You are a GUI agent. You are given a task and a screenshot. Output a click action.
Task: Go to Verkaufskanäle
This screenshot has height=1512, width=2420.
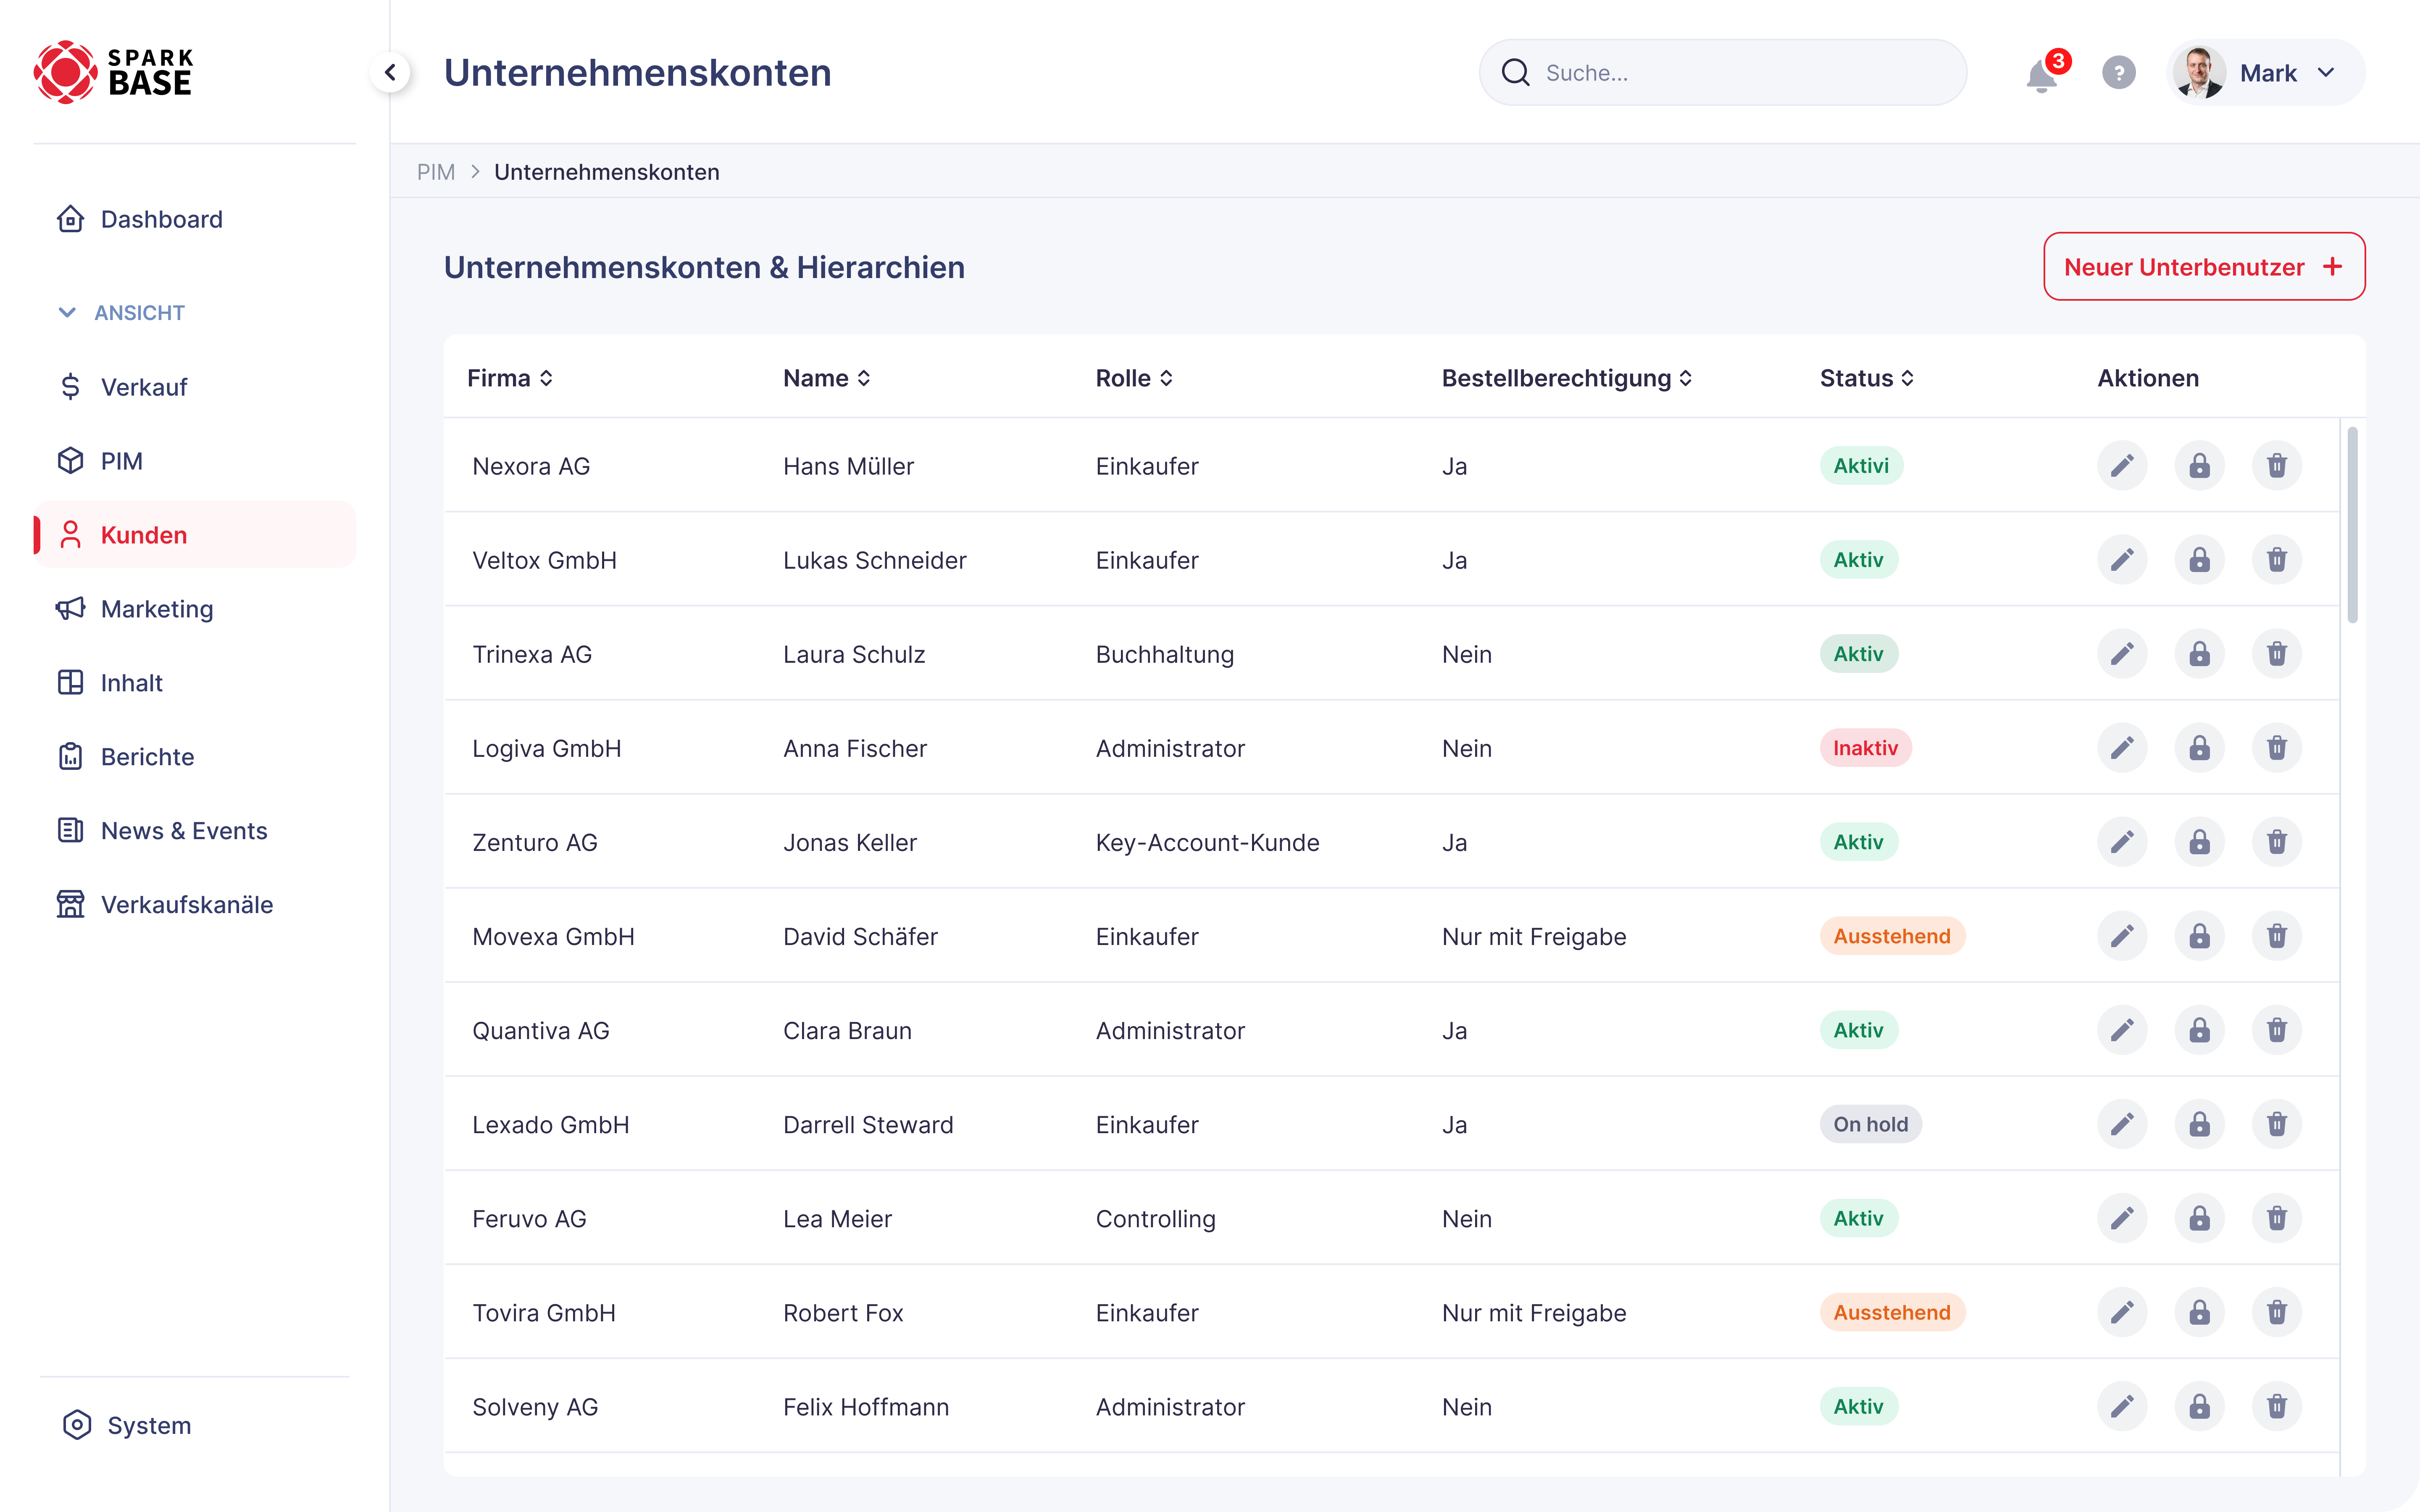click(x=195, y=905)
